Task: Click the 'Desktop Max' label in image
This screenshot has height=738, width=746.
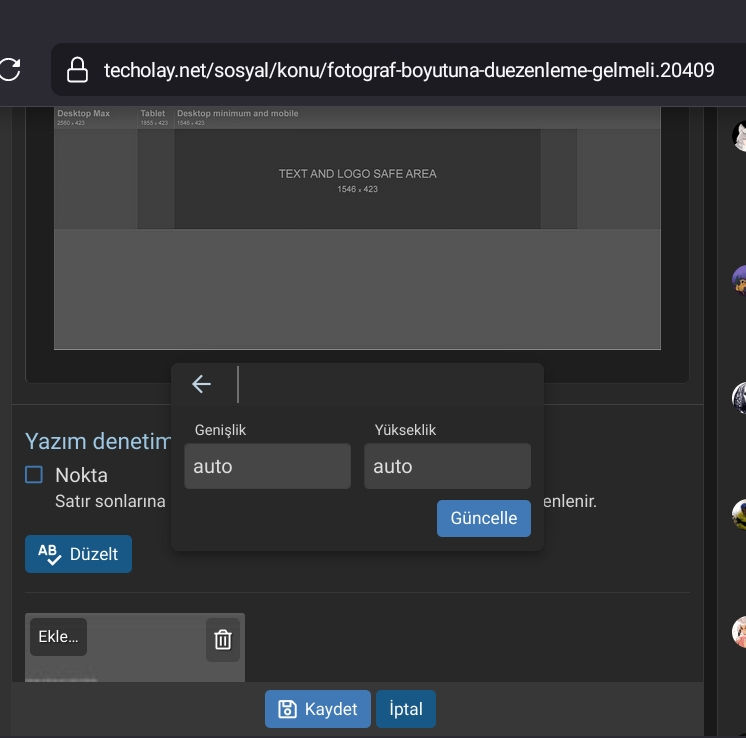Action: 83,113
